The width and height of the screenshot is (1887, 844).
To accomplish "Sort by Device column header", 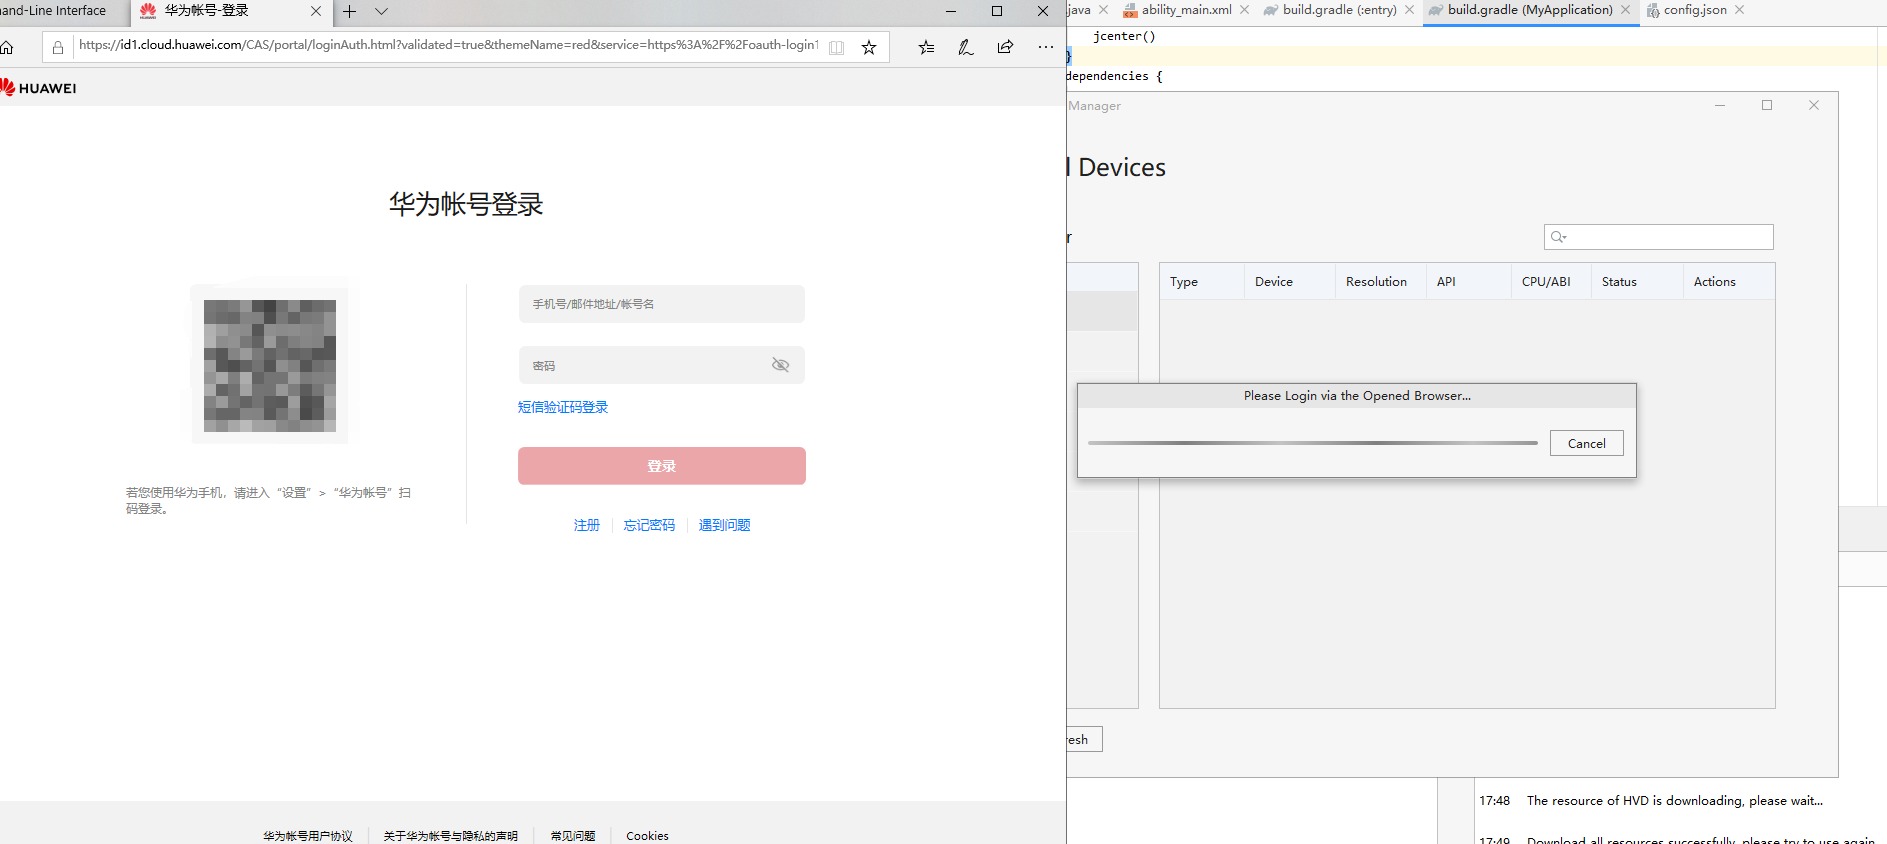I will point(1290,282).
